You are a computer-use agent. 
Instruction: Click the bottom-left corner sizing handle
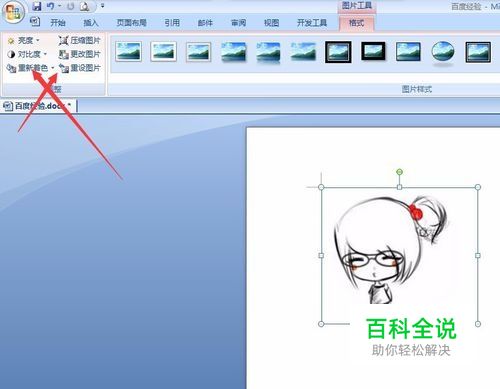pos(321,324)
